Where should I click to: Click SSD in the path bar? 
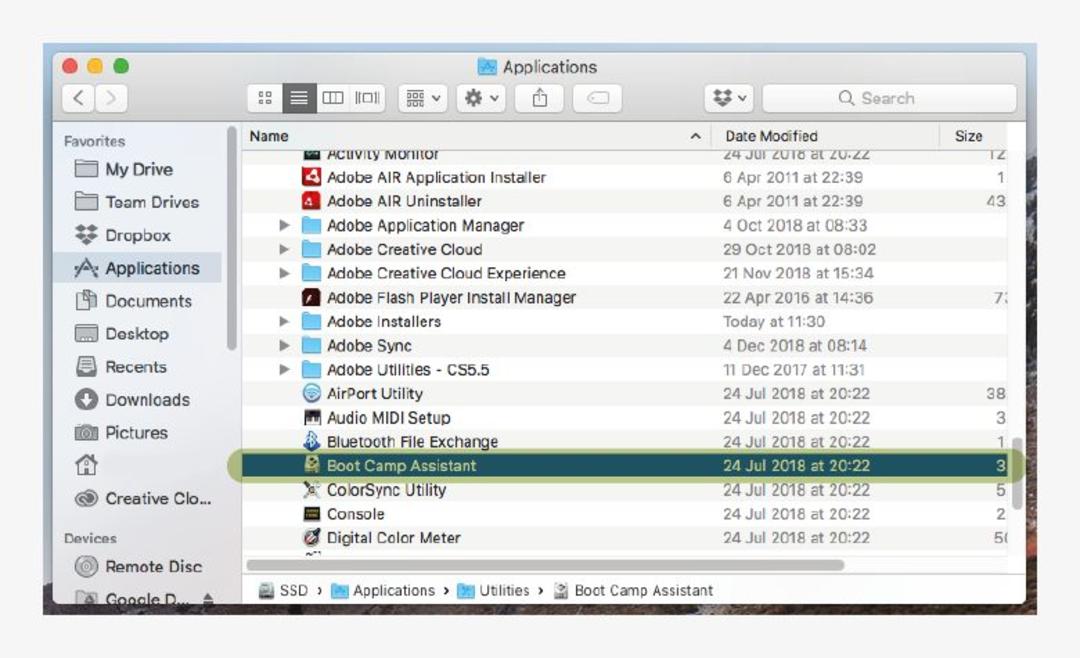pos(283,591)
